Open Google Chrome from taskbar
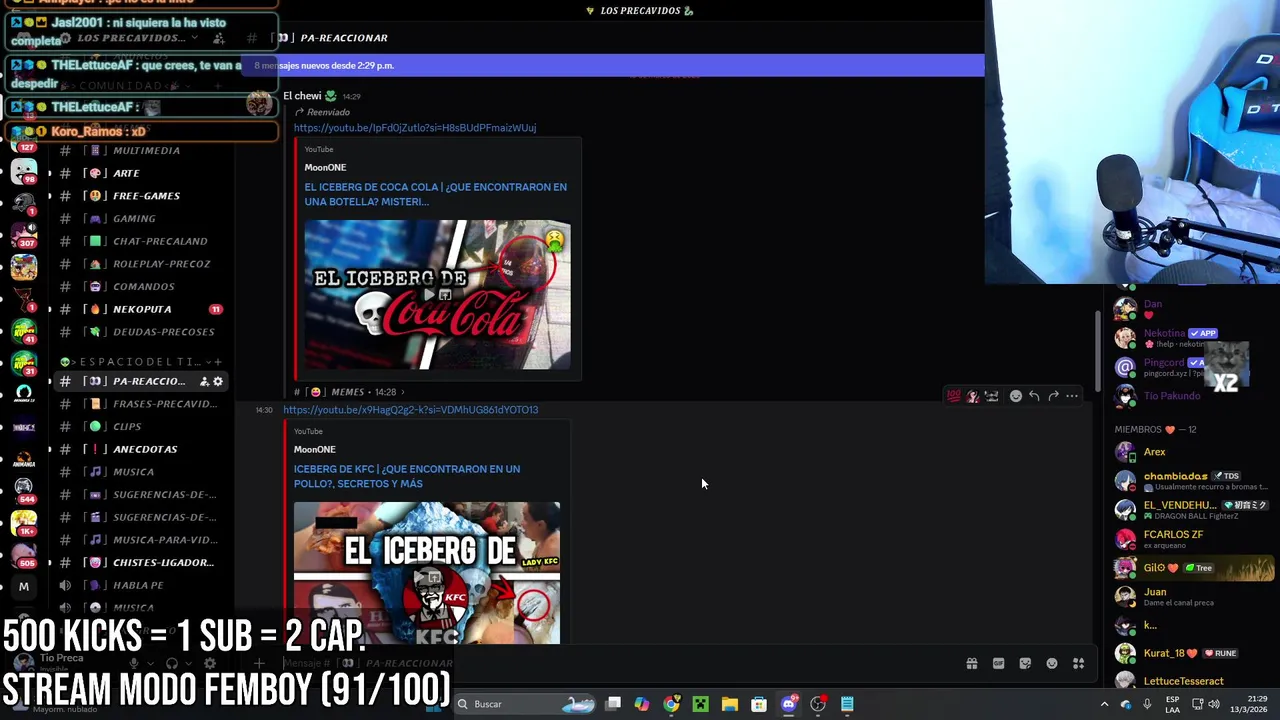 (x=671, y=704)
